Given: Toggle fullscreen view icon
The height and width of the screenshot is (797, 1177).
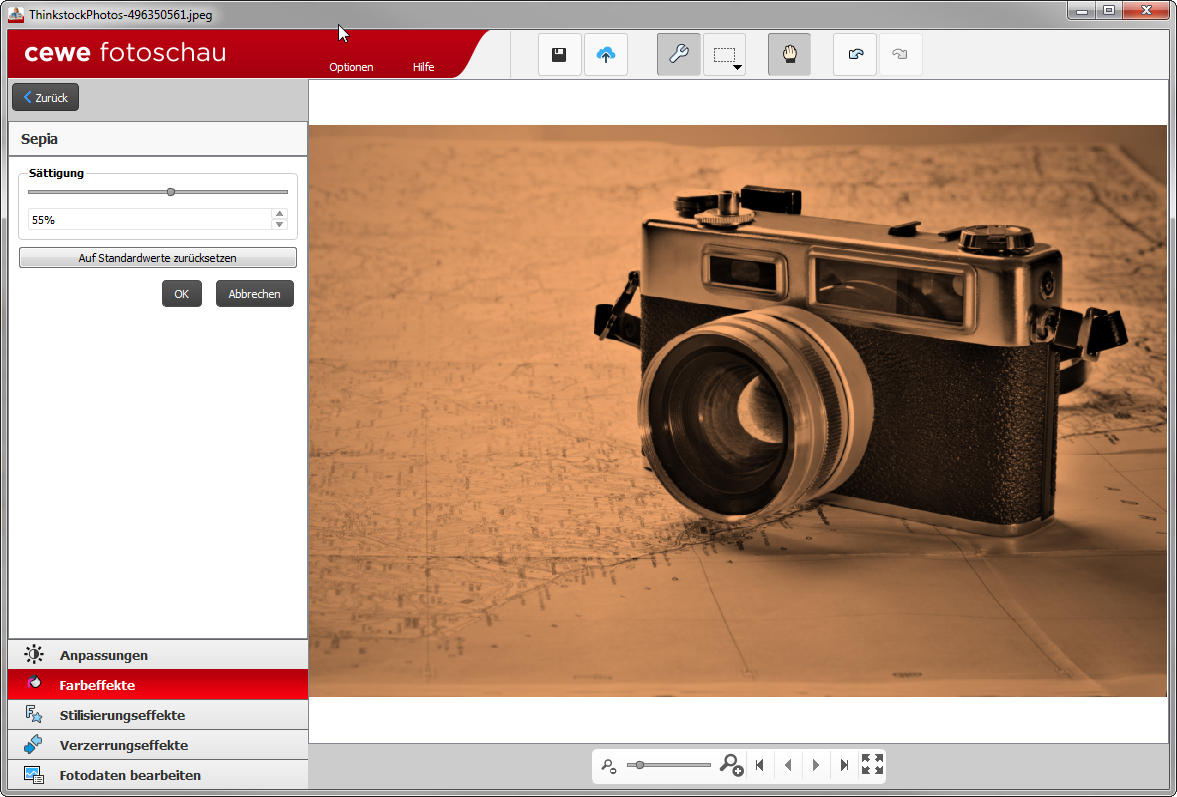Looking at the screenshot, I should [x=872, y=765].
